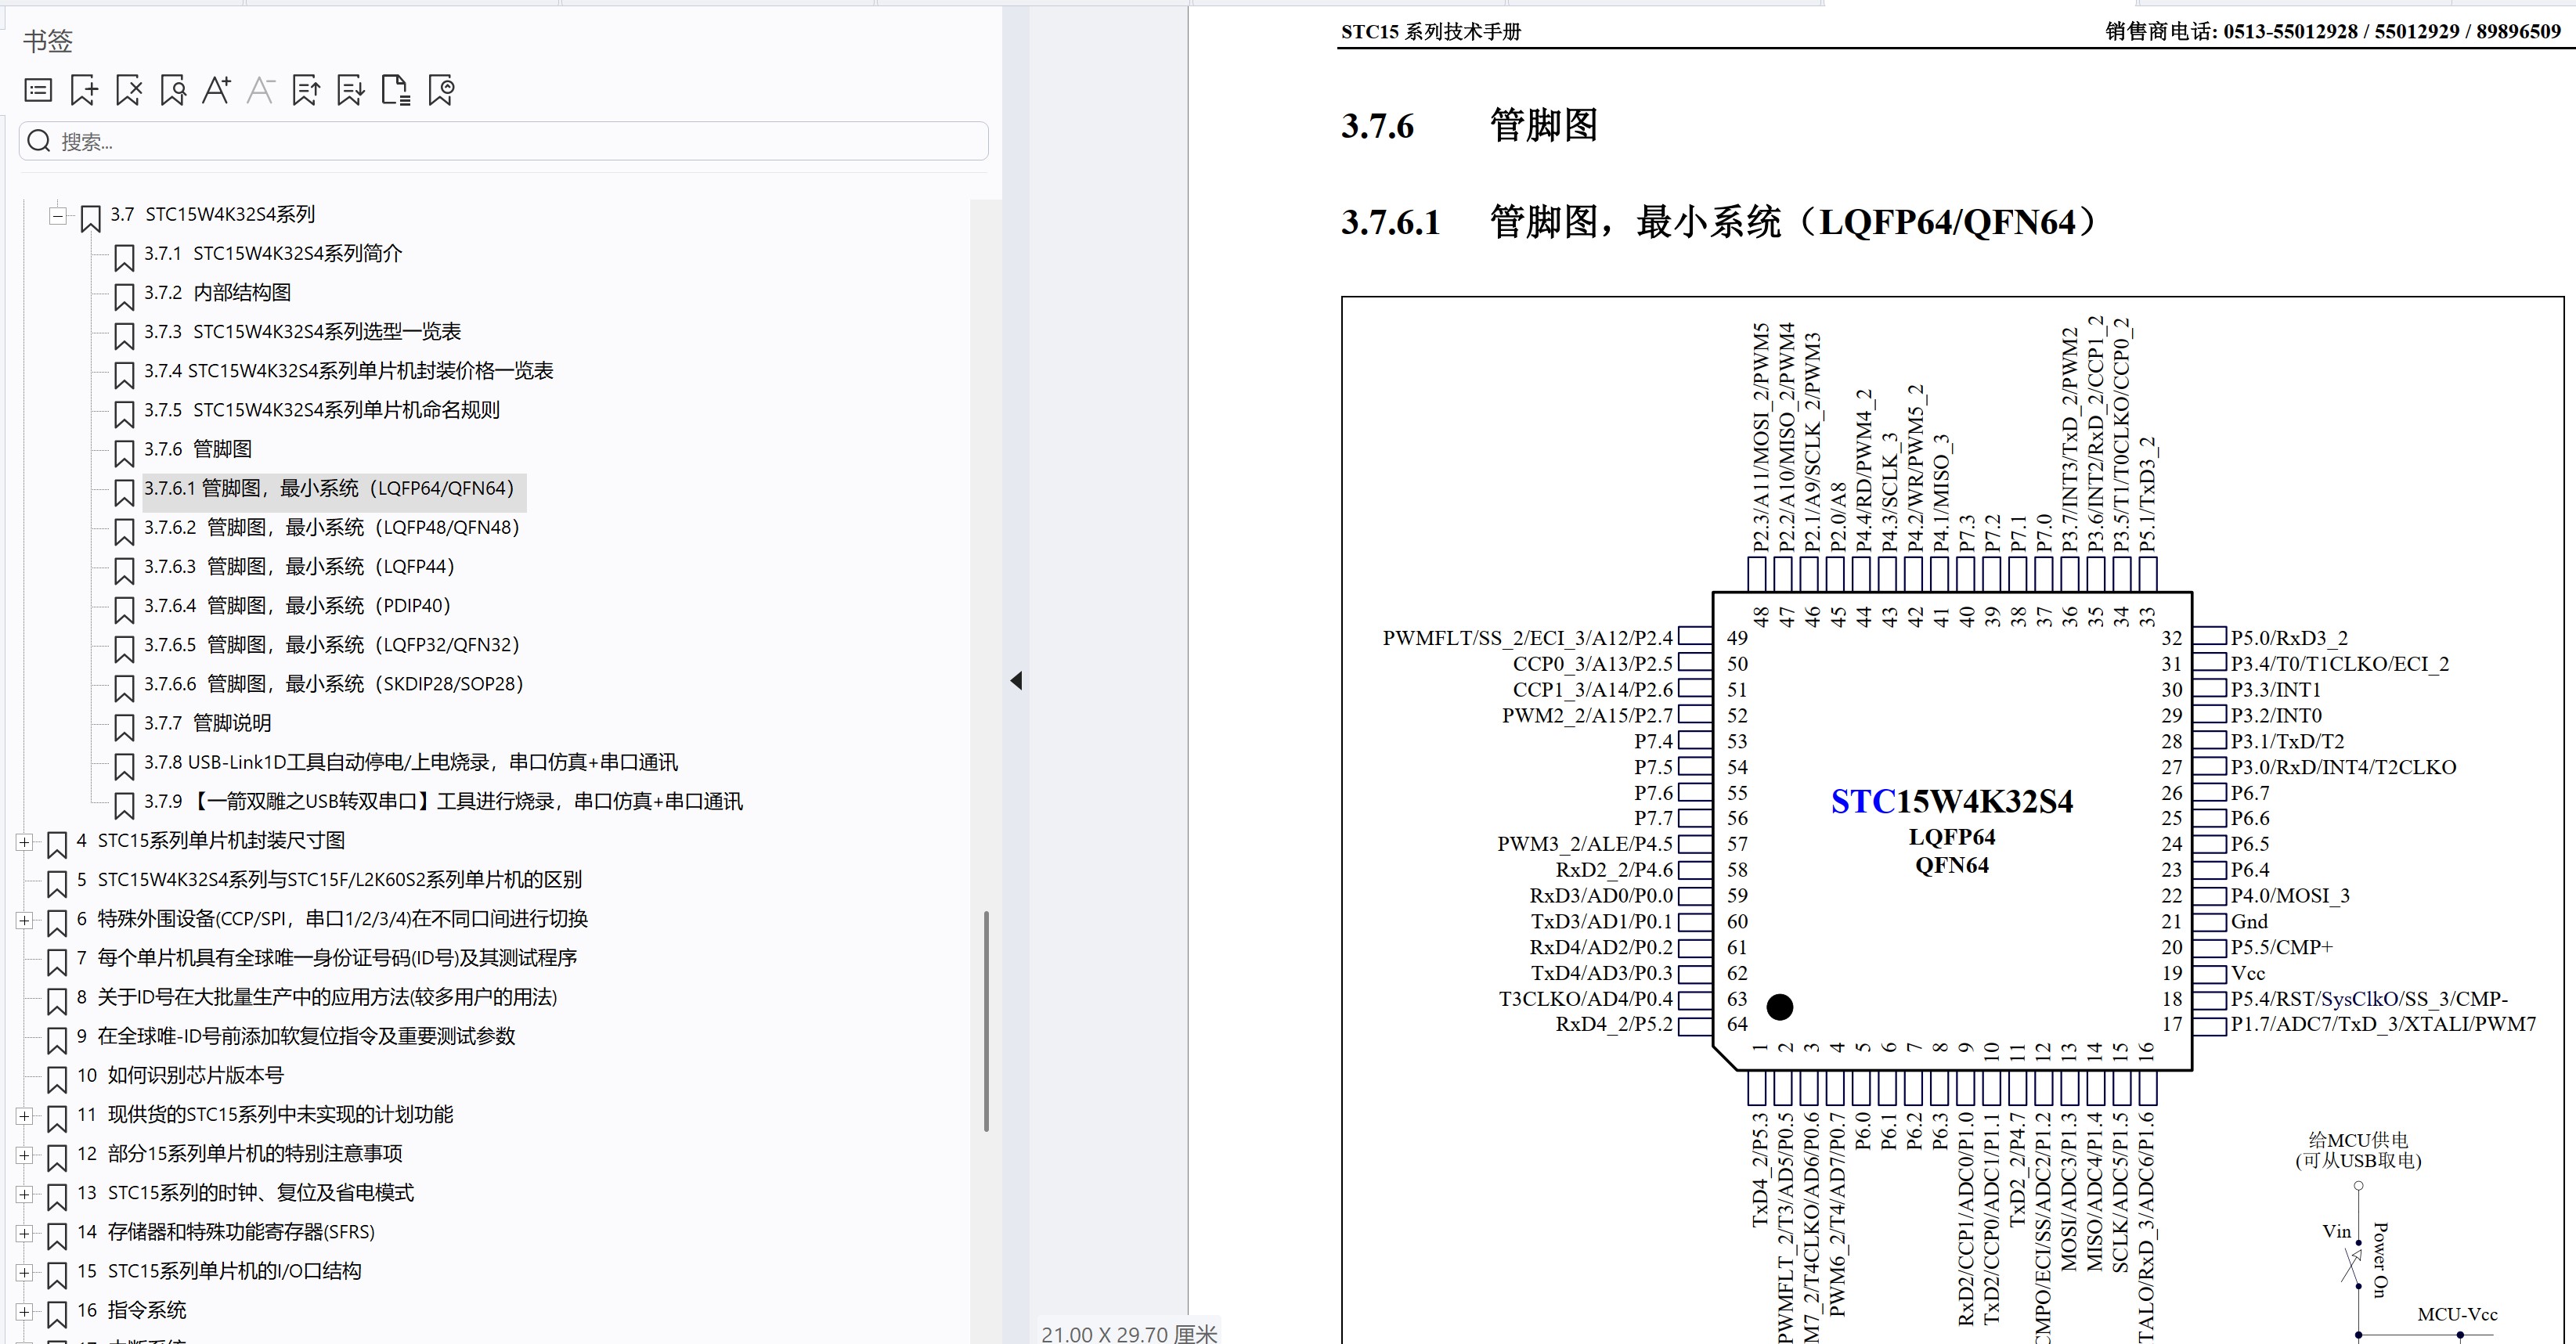This screenshot has width=2576, height=1344.
Task: Click bookmark icon beside 16 指令系统
Action: click(57, 1314)
